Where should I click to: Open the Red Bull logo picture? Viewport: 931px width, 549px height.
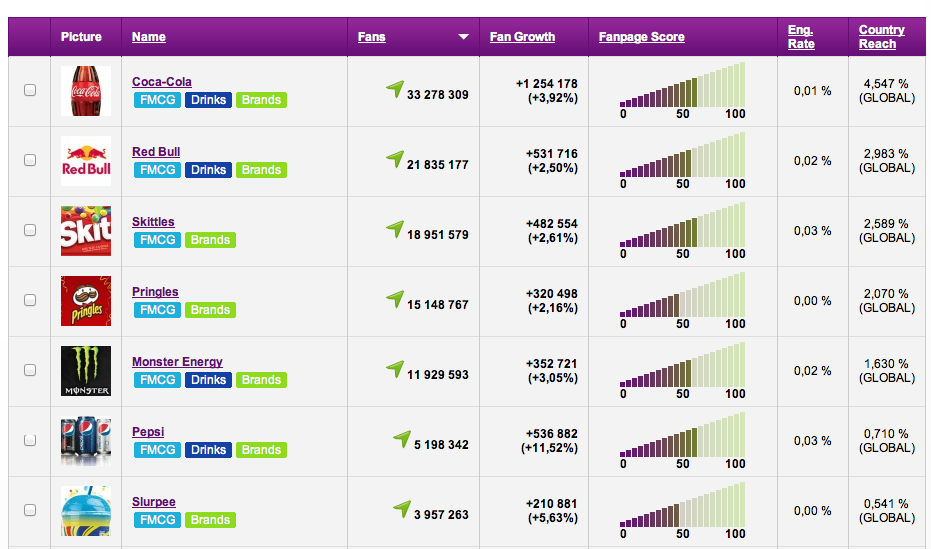pos(86,161)
